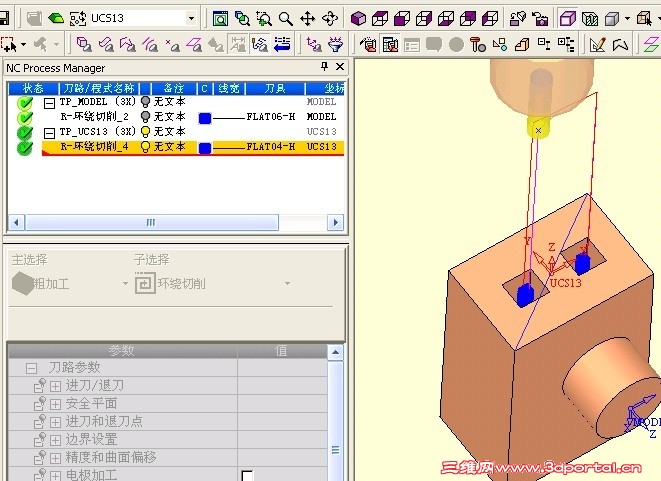The width and height of the screenshot is (661, 481).
Task: Open the 主选择 粗加工 dropdown
Action: 125,283
